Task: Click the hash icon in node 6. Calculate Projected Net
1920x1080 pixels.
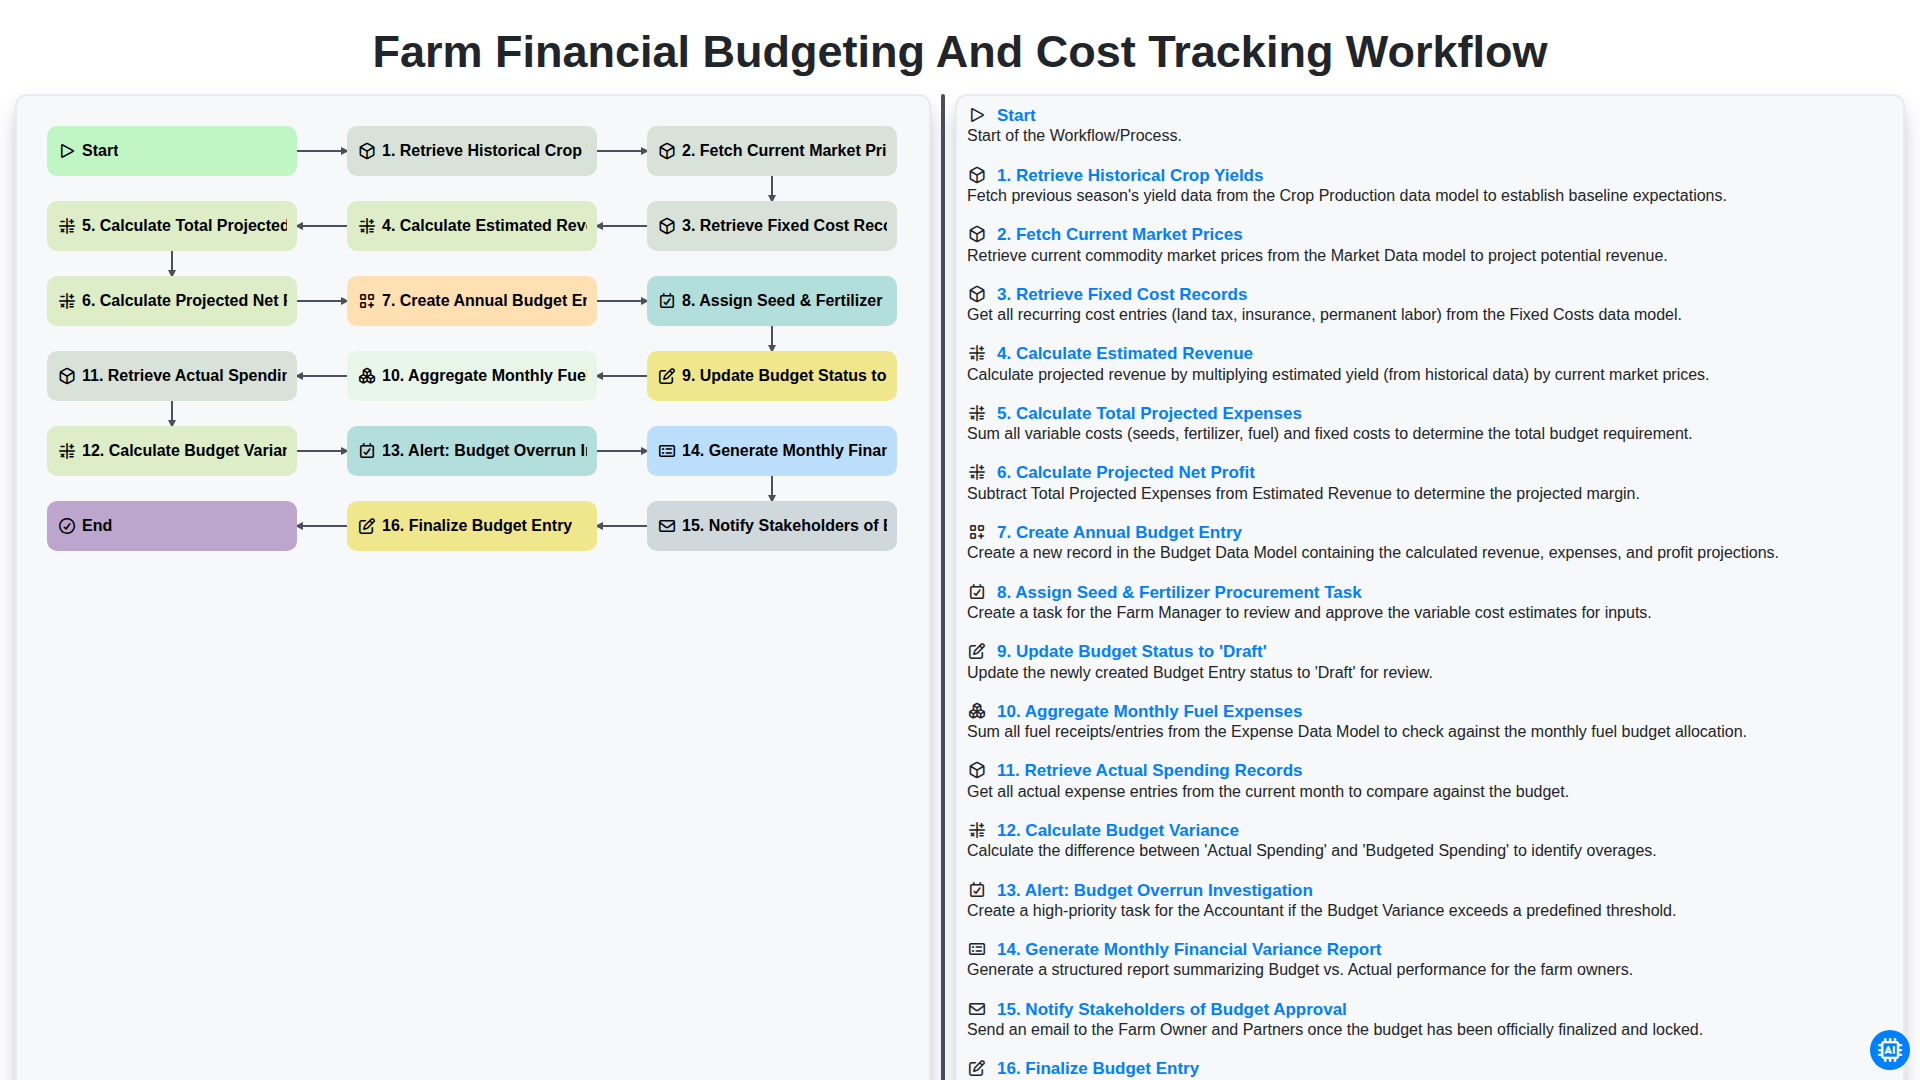Action: pyautogui.click(x=67, y=301)
